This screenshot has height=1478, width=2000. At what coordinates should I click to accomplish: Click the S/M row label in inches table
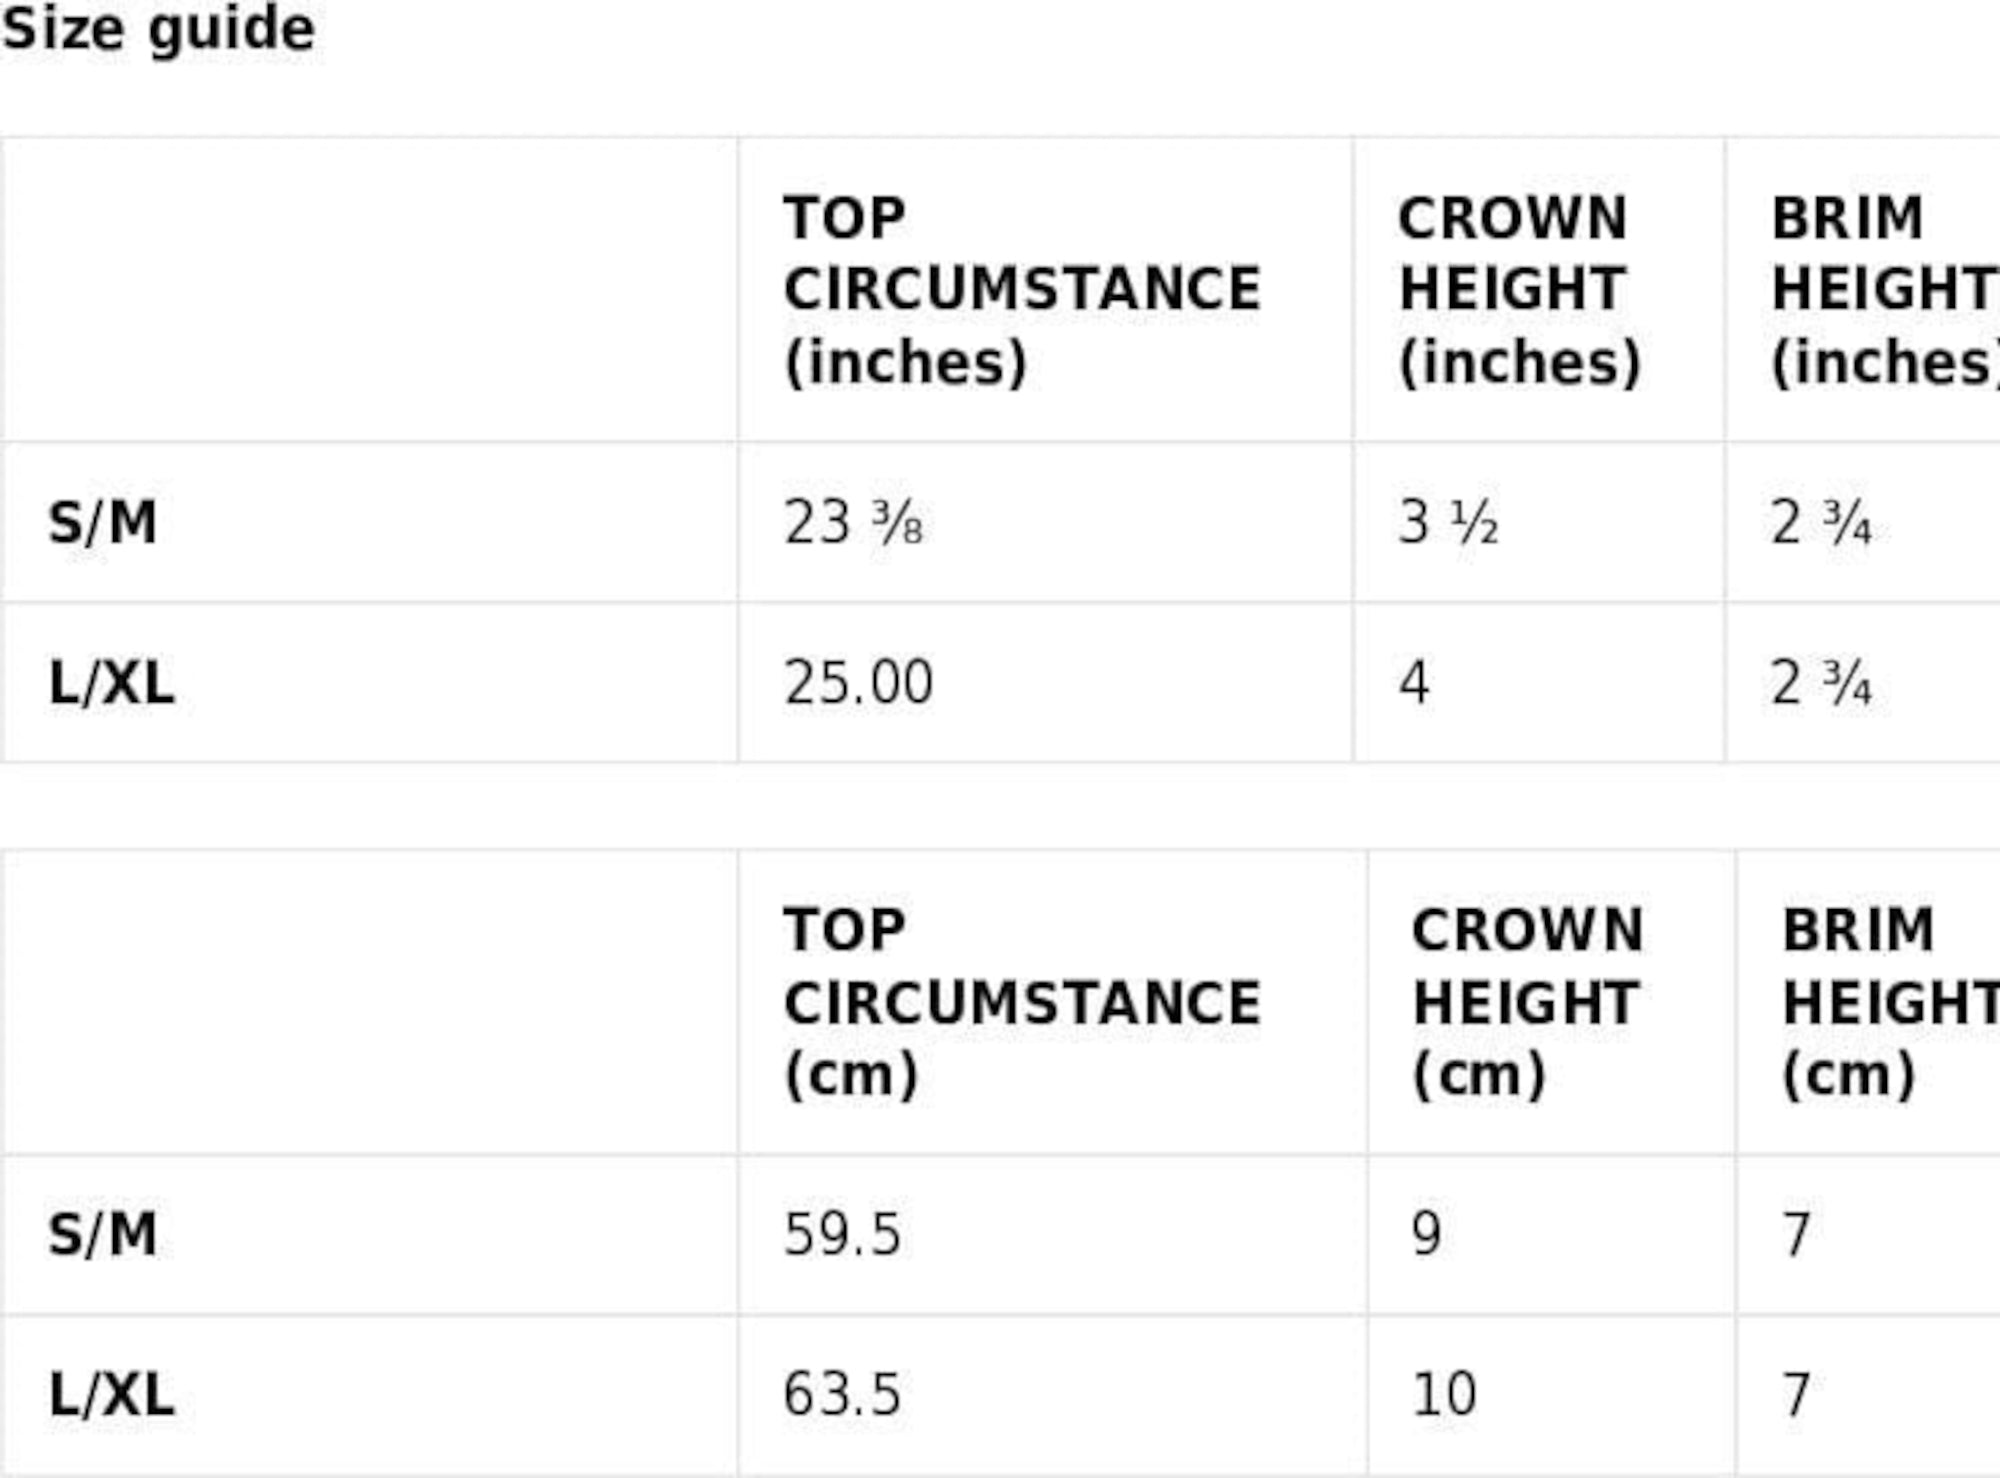click(x=103, y=523)
